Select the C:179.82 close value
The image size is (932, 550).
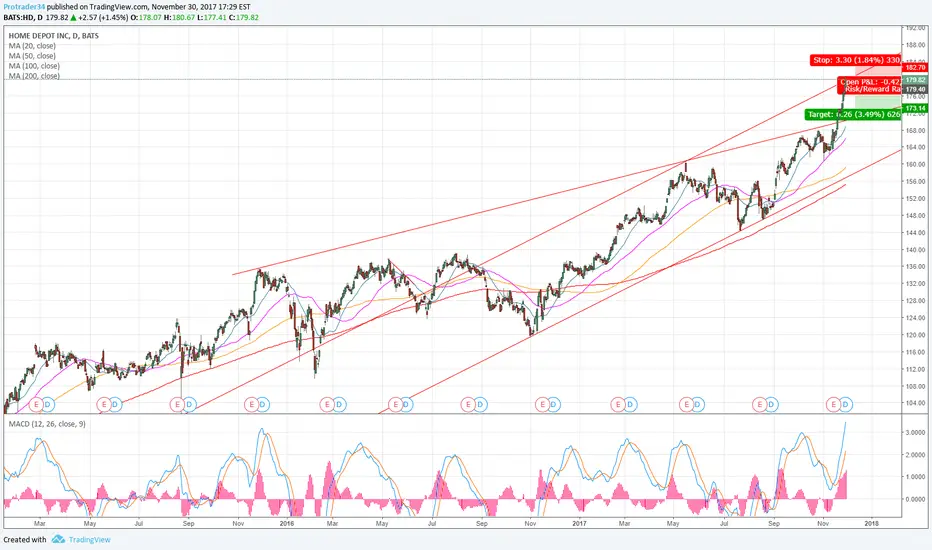(243, 18)
